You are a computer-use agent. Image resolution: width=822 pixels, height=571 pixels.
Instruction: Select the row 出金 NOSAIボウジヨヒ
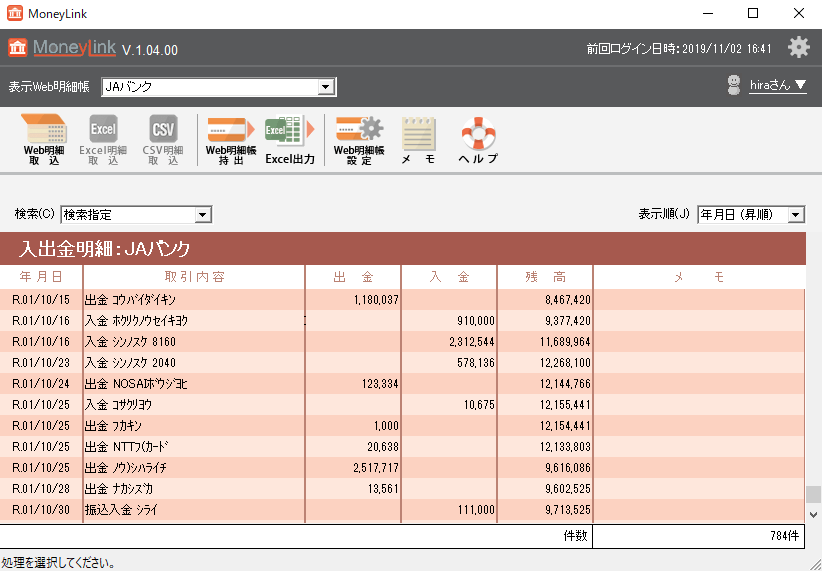click(402, 384)
